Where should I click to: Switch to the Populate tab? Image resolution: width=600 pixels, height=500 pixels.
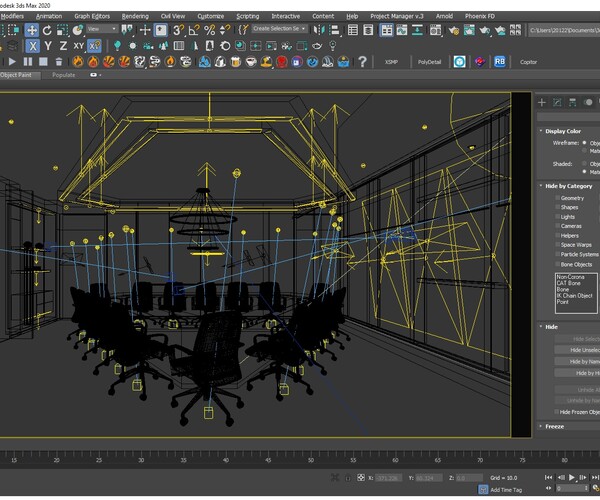tap(64, 75)
